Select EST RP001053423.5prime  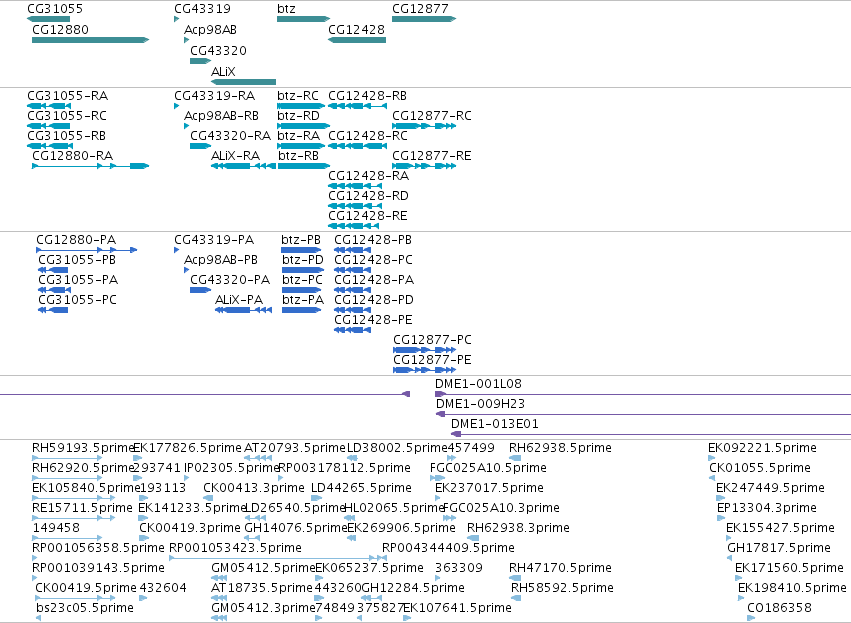coord(236,548)
